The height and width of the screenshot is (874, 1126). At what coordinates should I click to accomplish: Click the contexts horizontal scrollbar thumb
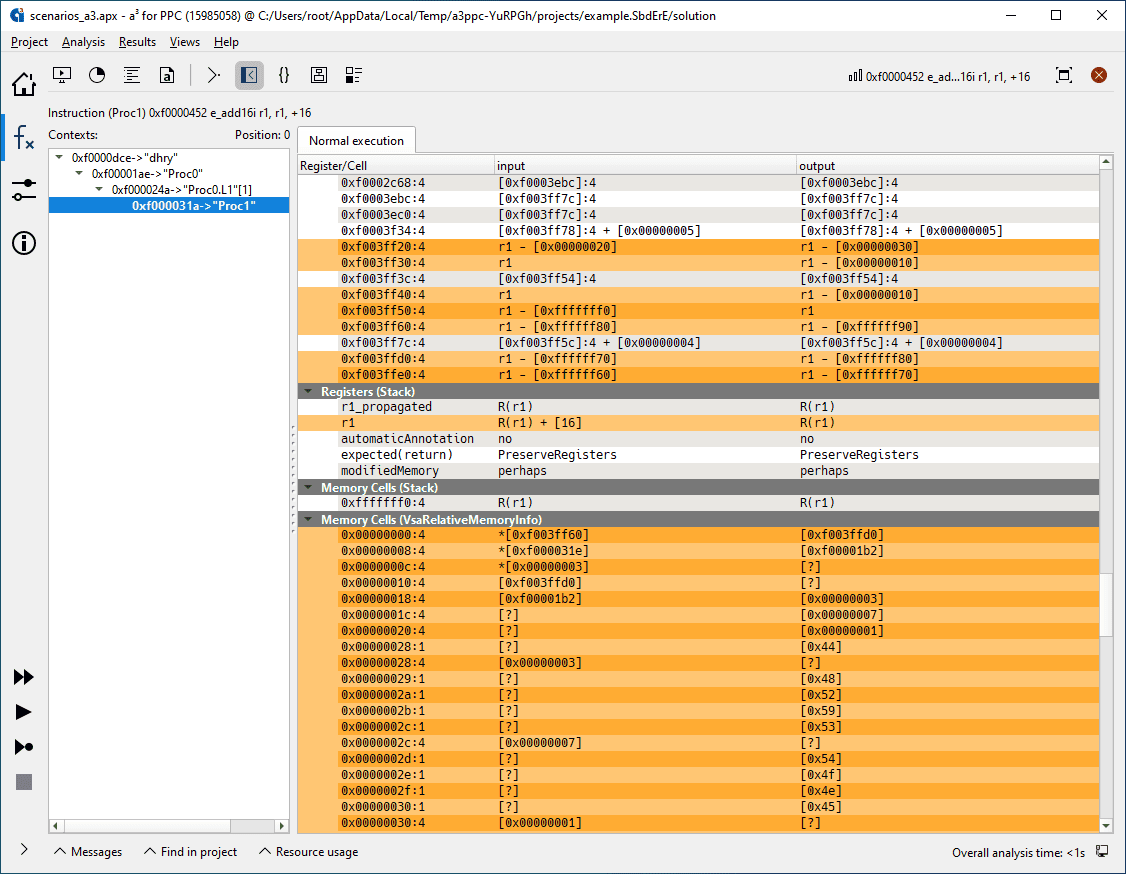(x=147, y=826)
